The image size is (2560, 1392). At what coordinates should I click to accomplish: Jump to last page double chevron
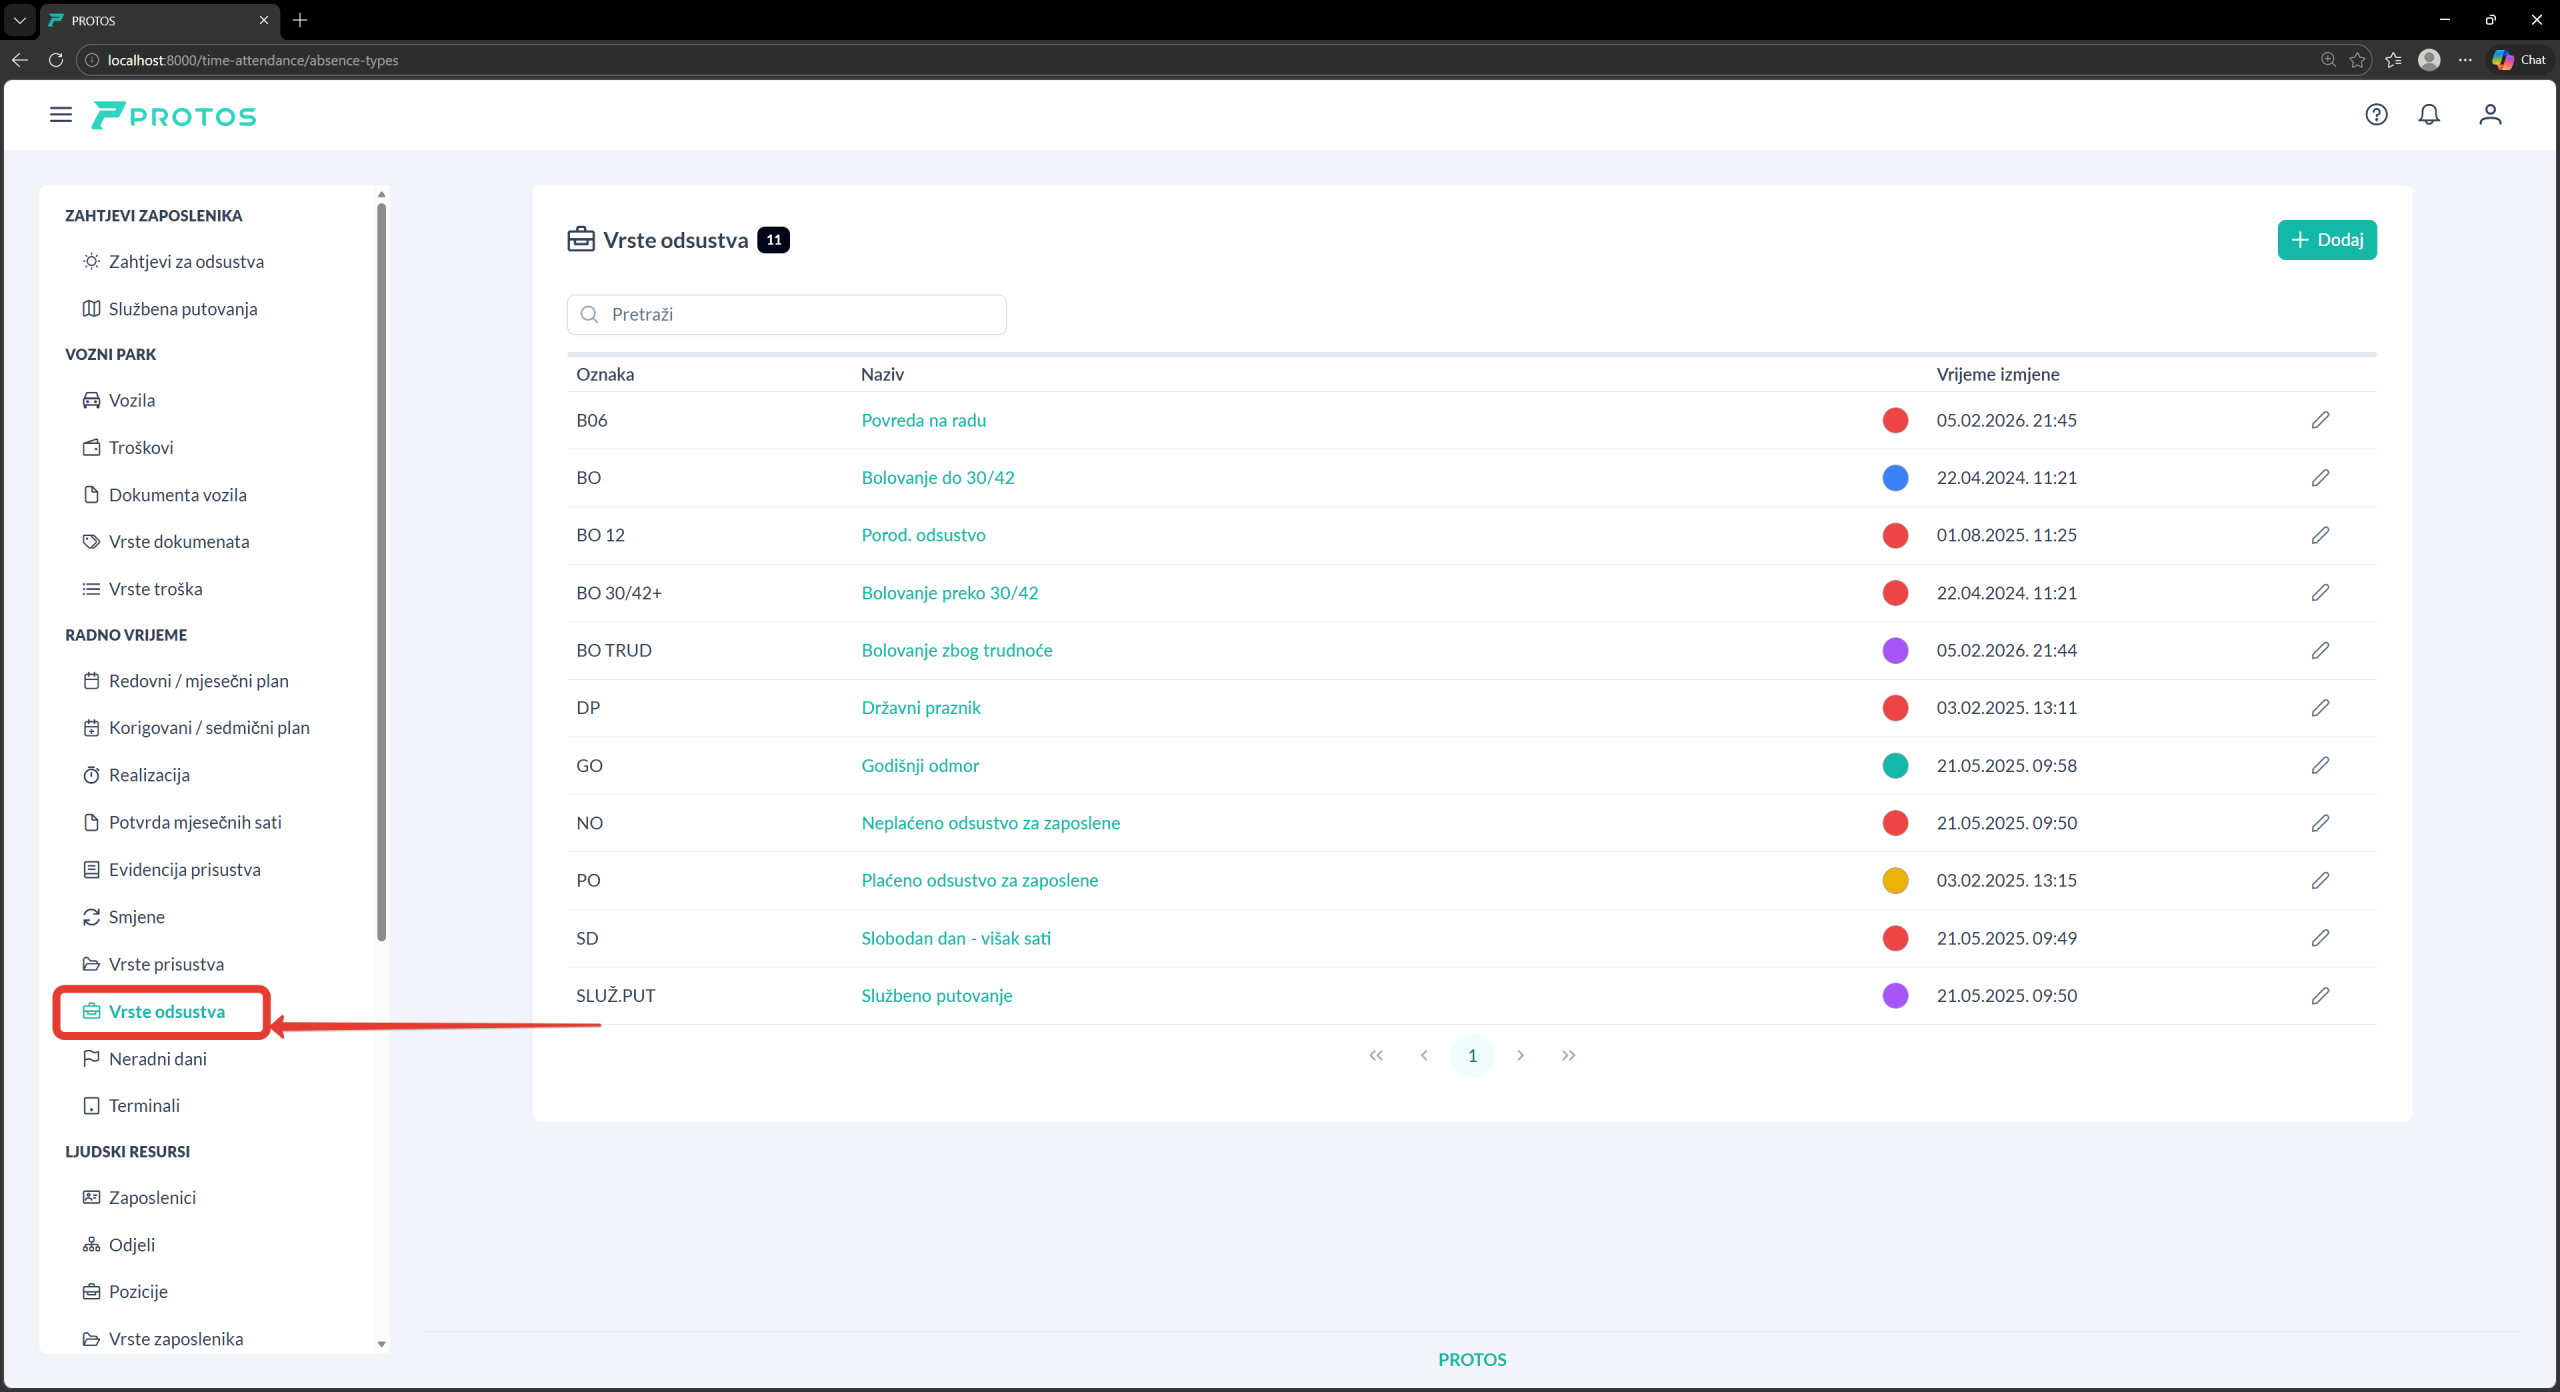pos(1568,1056)
